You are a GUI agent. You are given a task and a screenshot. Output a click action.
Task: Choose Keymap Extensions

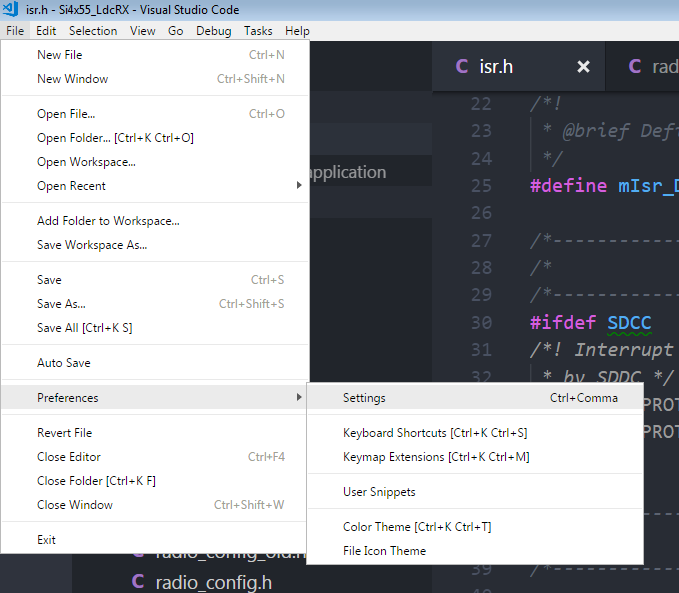click(x=435, y=457)
